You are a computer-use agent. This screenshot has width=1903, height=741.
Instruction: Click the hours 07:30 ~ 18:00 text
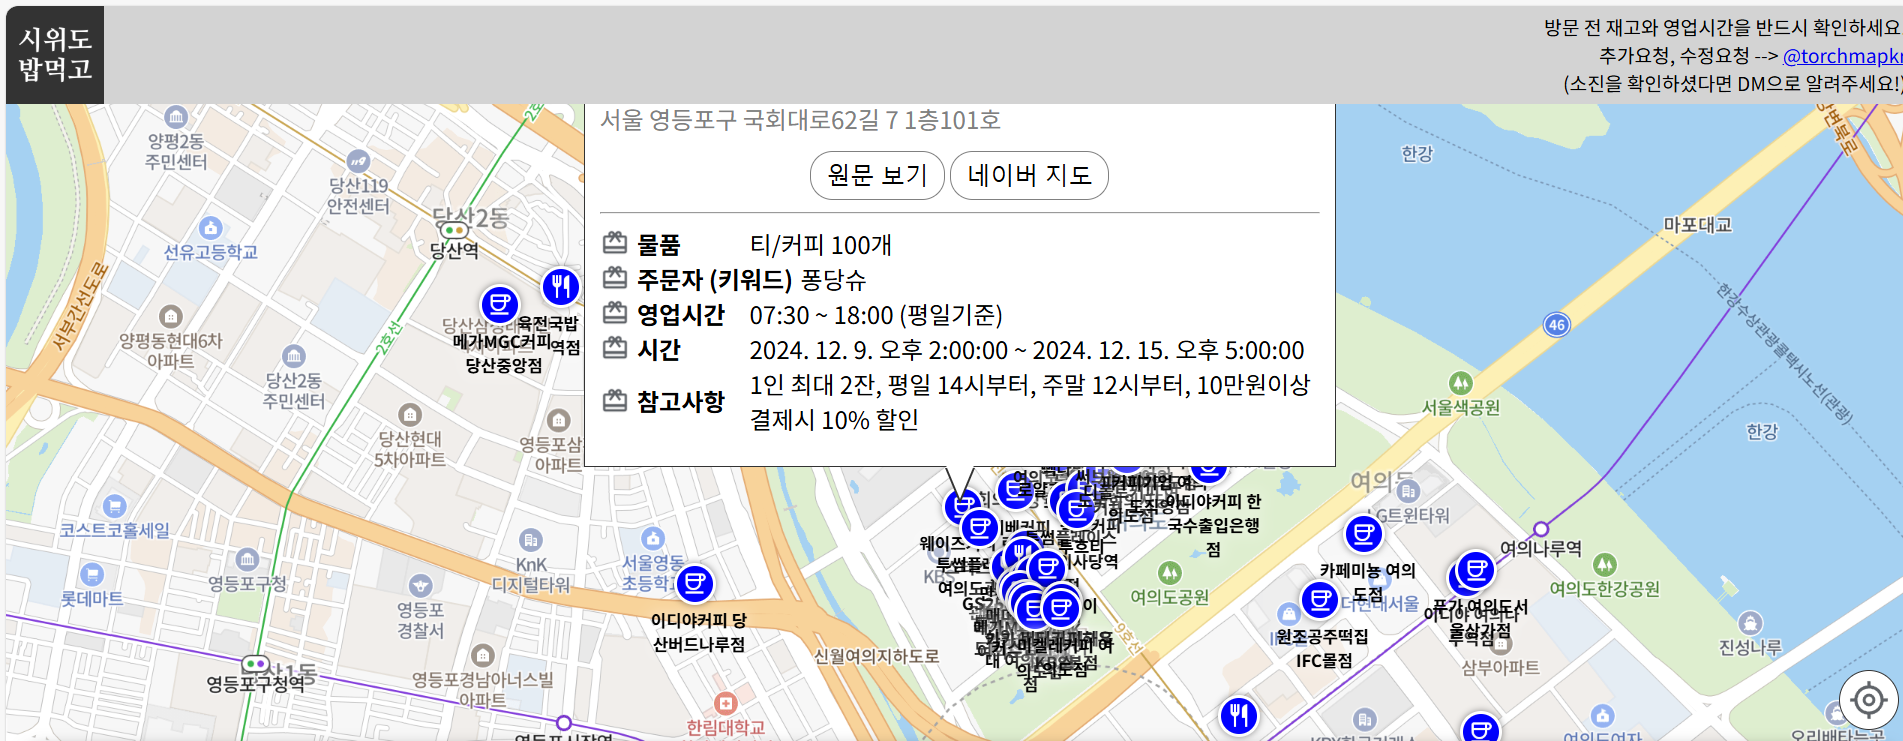876,315
